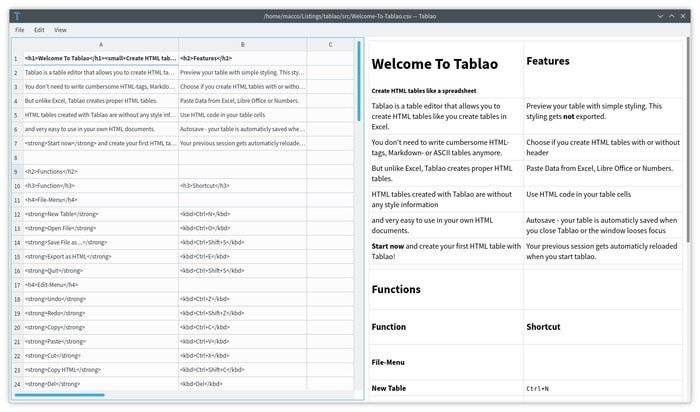Click the spreadsheet vertical scrollbar

point(358,82)
